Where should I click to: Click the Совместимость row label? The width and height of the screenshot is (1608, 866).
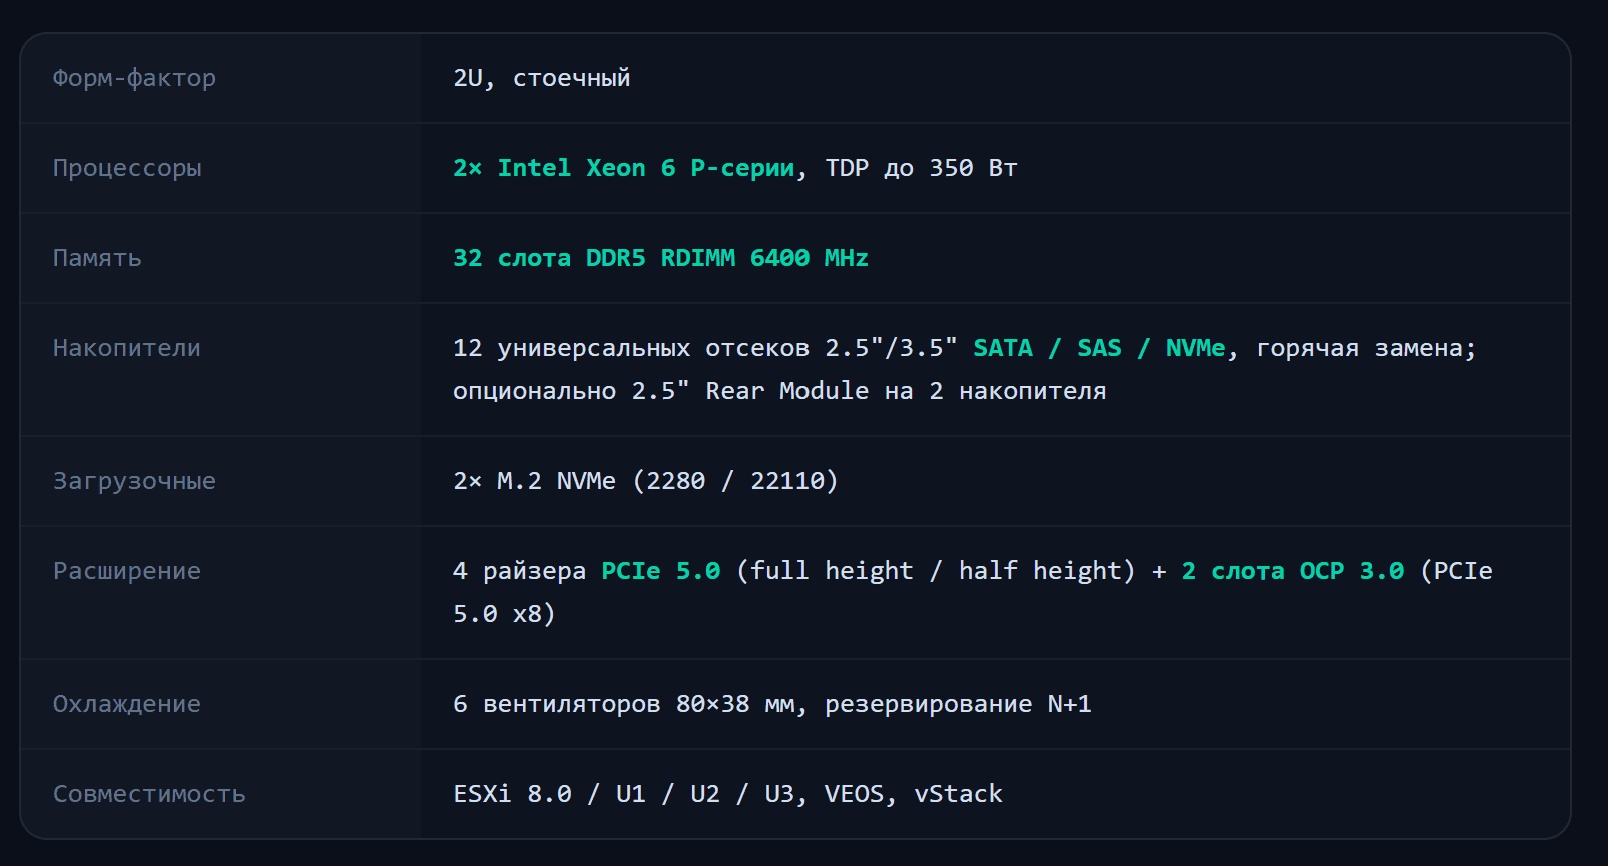(149, 794)
